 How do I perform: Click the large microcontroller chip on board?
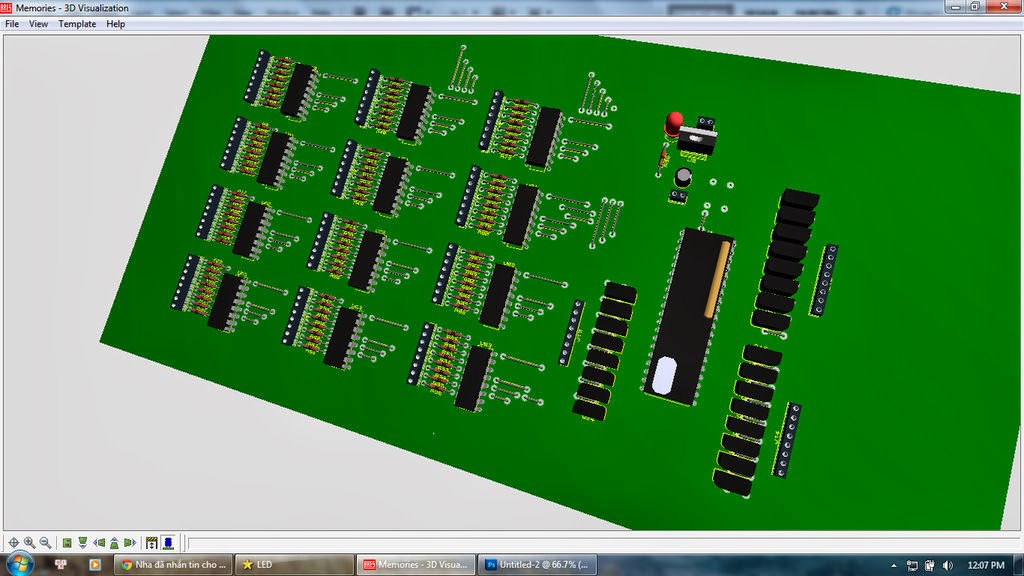click(690, 316)
